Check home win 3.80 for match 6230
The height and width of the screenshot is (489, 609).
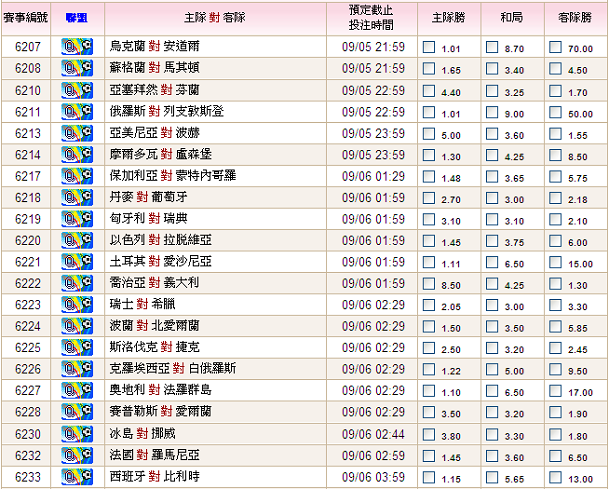429,434
